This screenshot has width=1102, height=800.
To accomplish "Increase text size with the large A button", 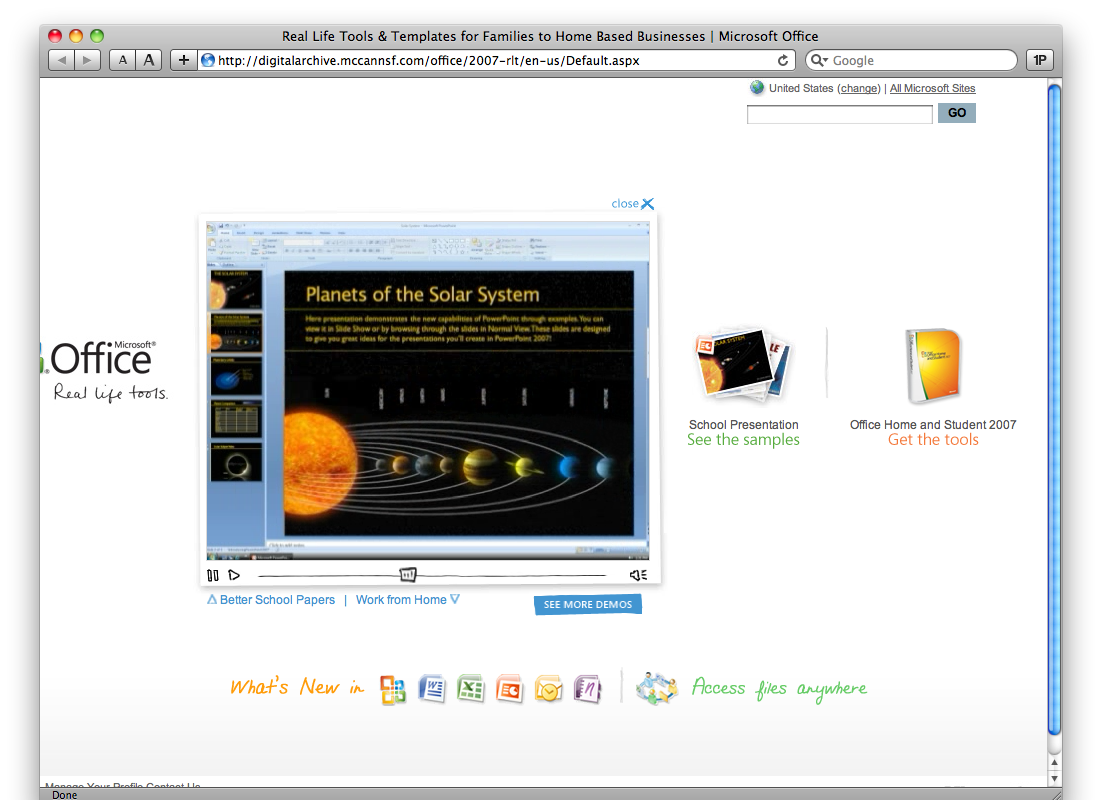I will [149, 60].
